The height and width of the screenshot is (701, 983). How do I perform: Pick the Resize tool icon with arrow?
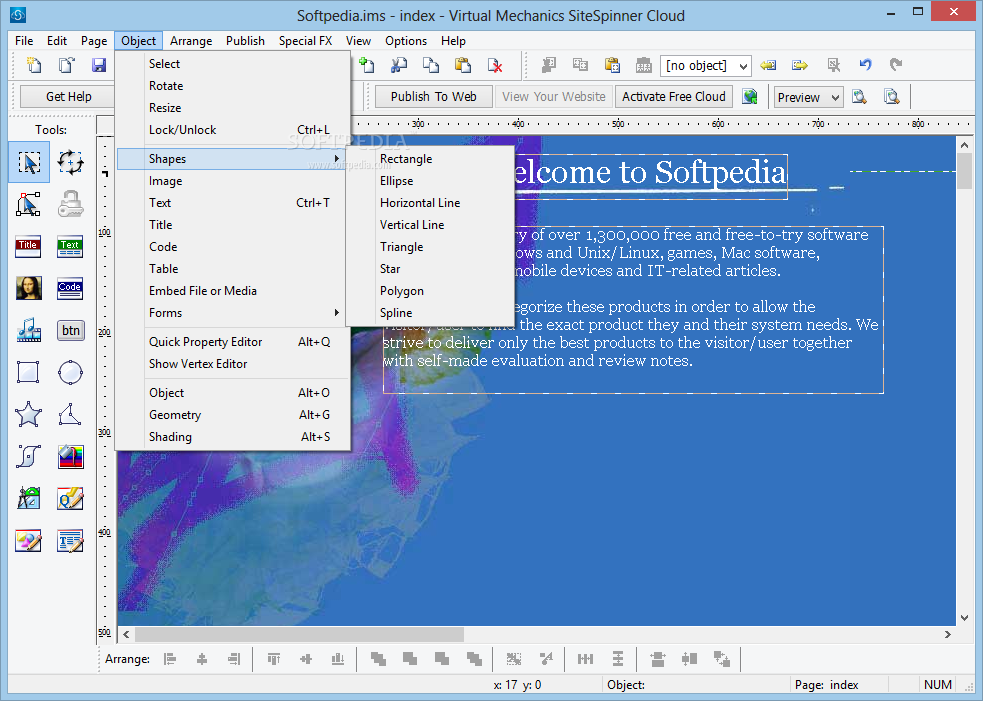[x=29, y=204]
